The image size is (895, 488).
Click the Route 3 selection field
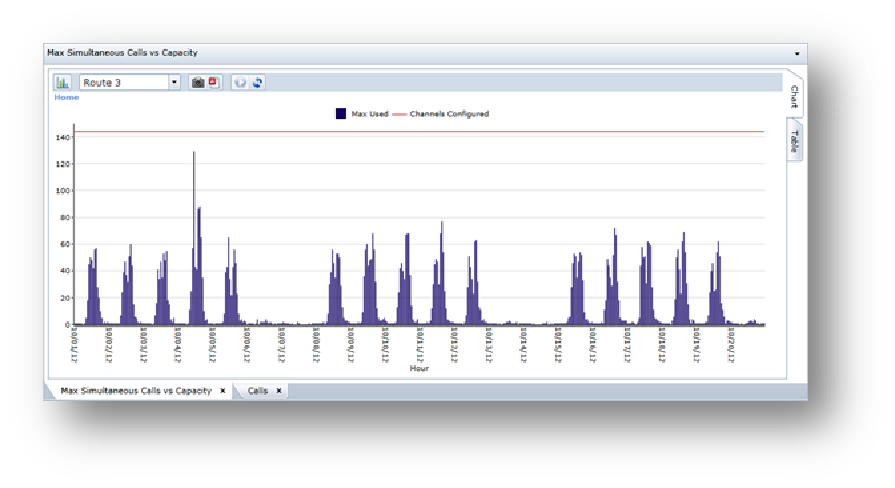124,83
